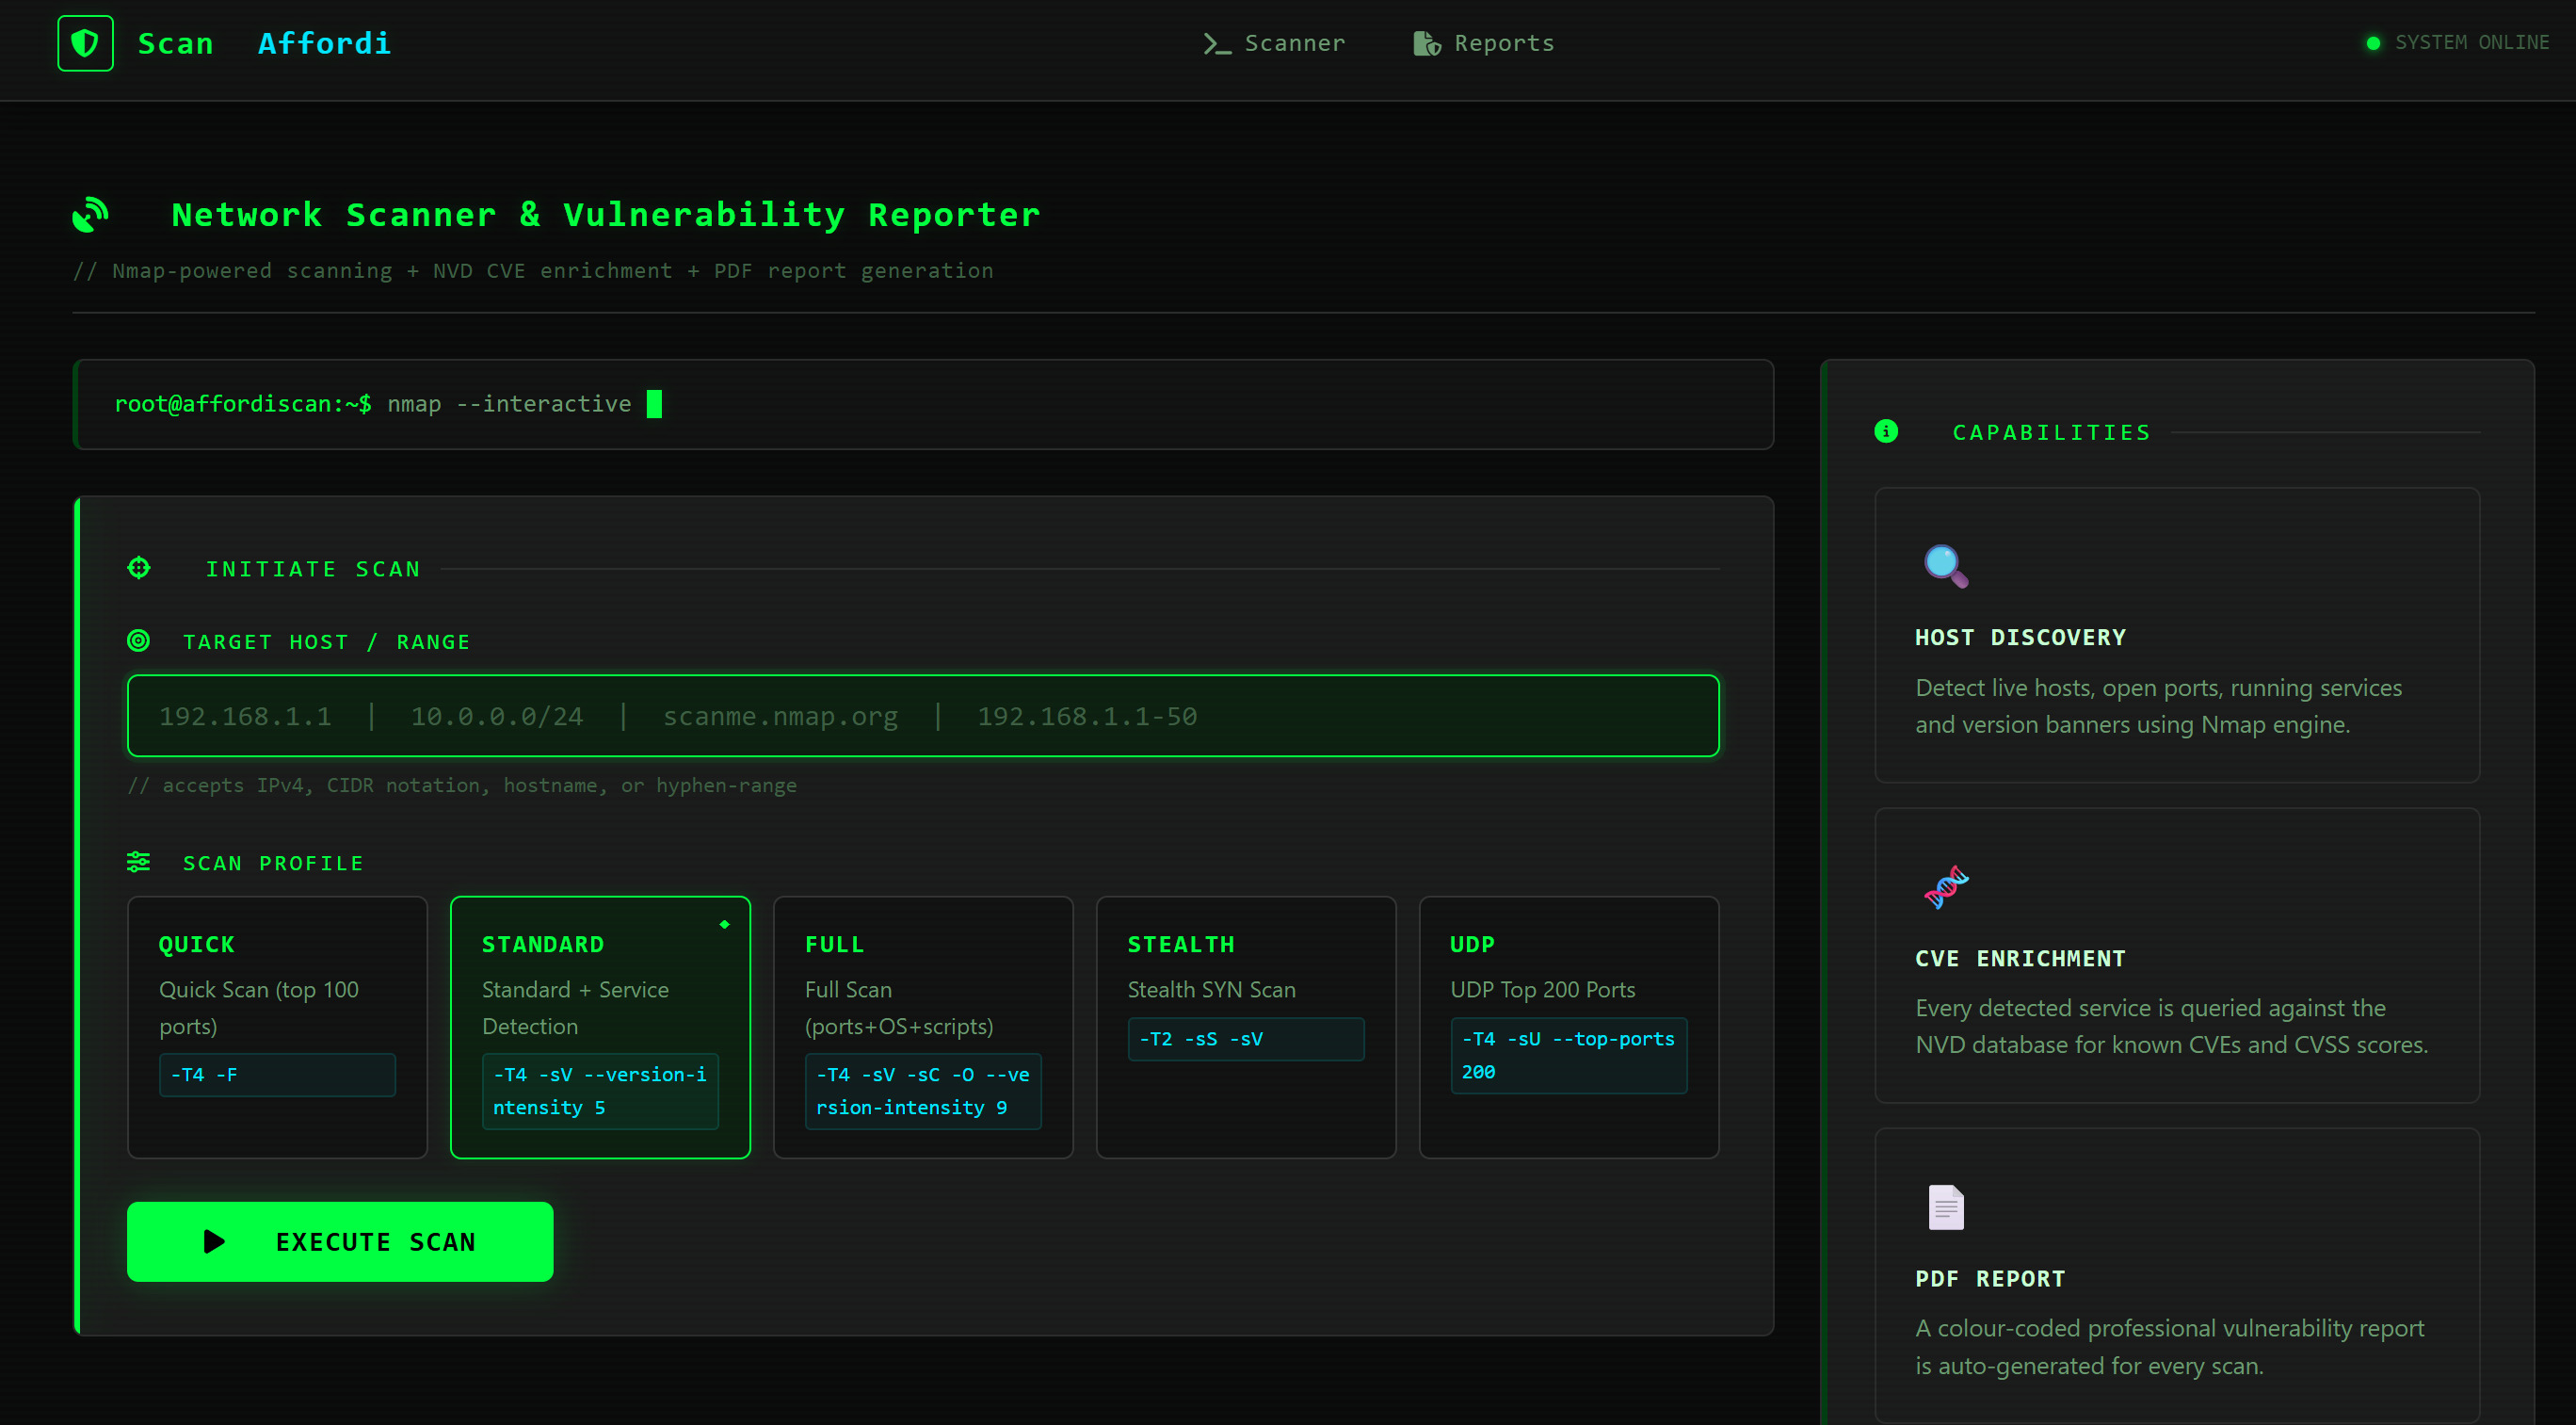Click the SYSTEM ONLINE status indicator
This screenshot has width=2576, height=1425.
[2458, 42]
